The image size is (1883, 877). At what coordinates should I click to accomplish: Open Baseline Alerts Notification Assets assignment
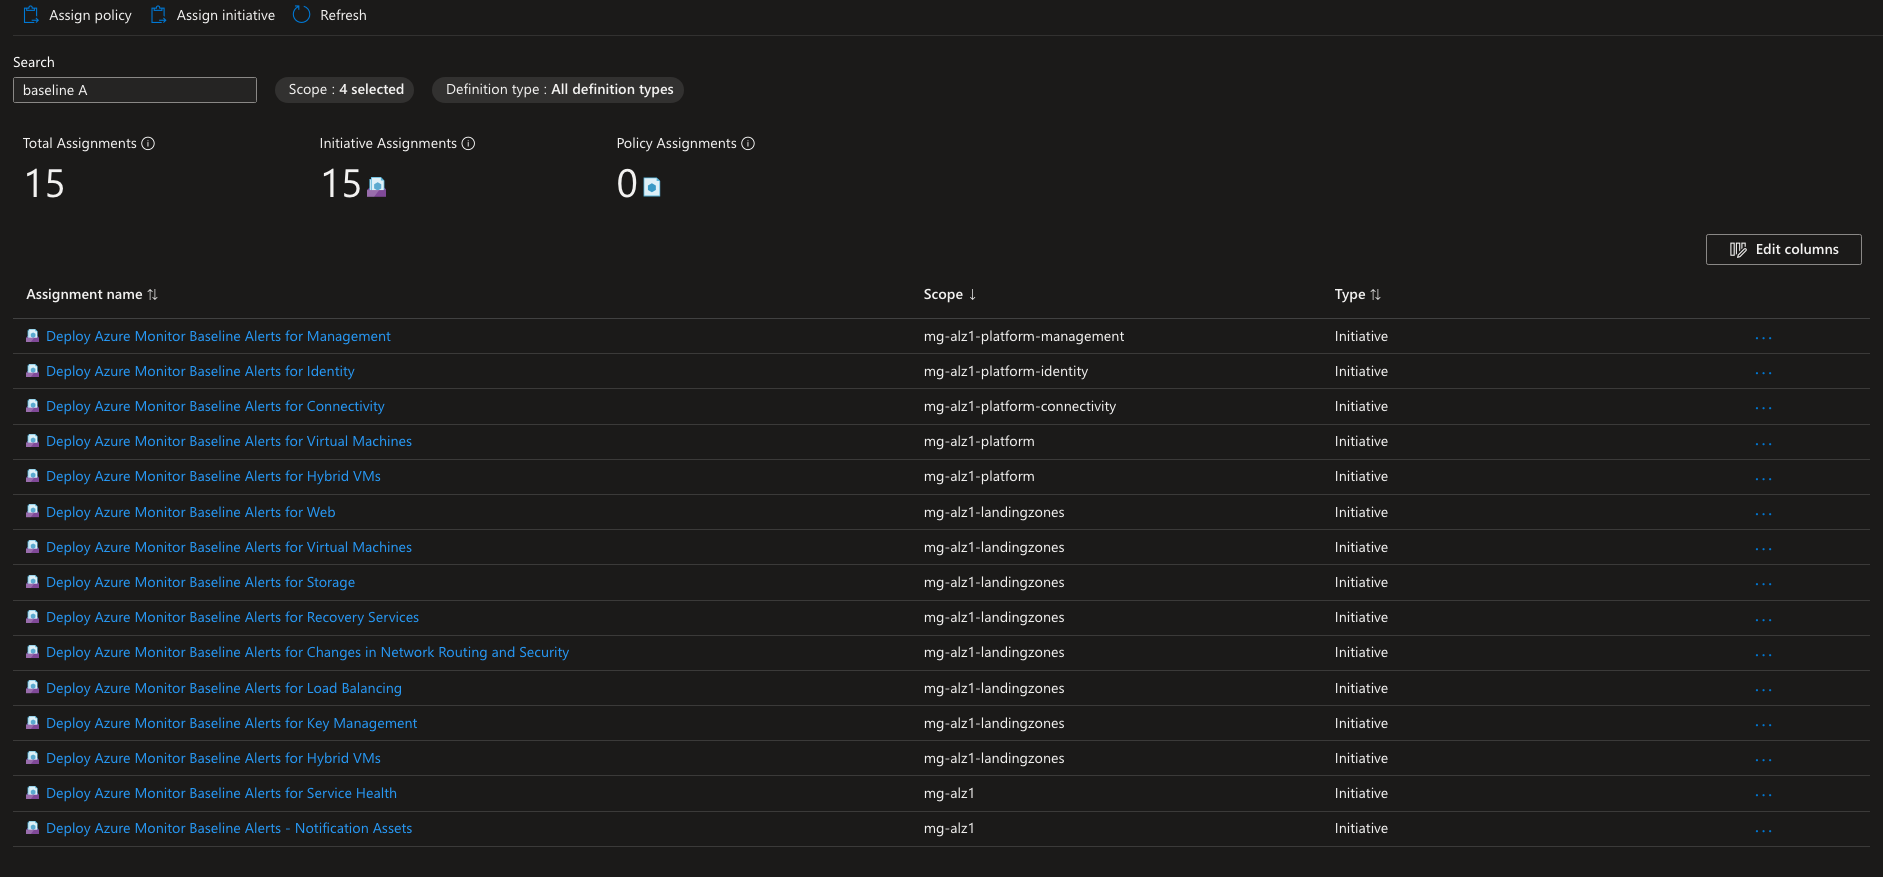pos(229,828)
